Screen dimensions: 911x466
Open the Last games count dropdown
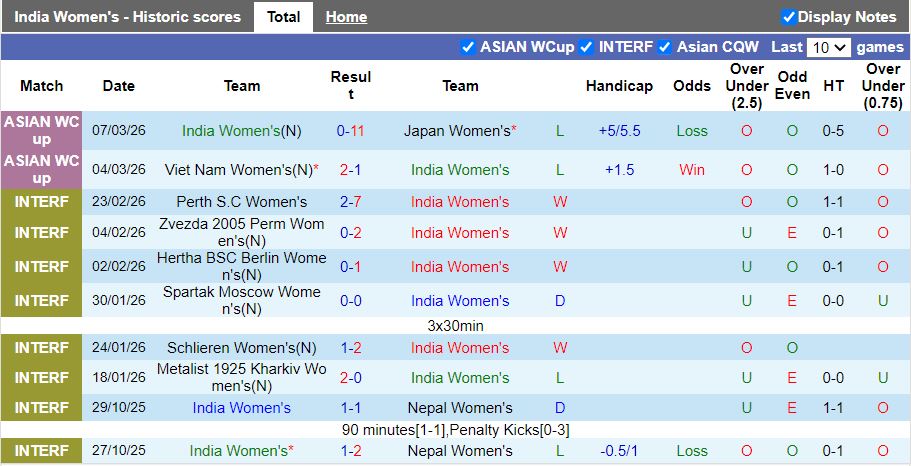829,47
